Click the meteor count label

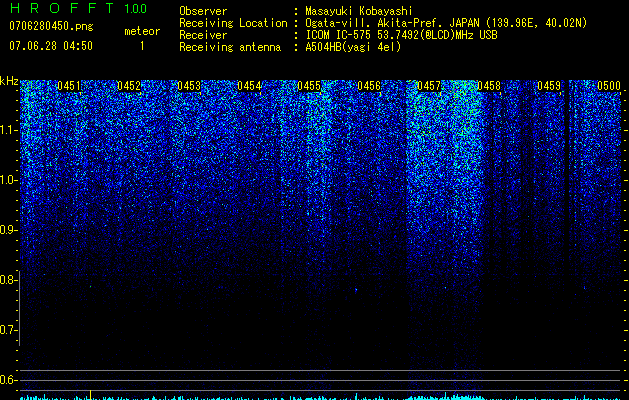(x=142, y=31)
